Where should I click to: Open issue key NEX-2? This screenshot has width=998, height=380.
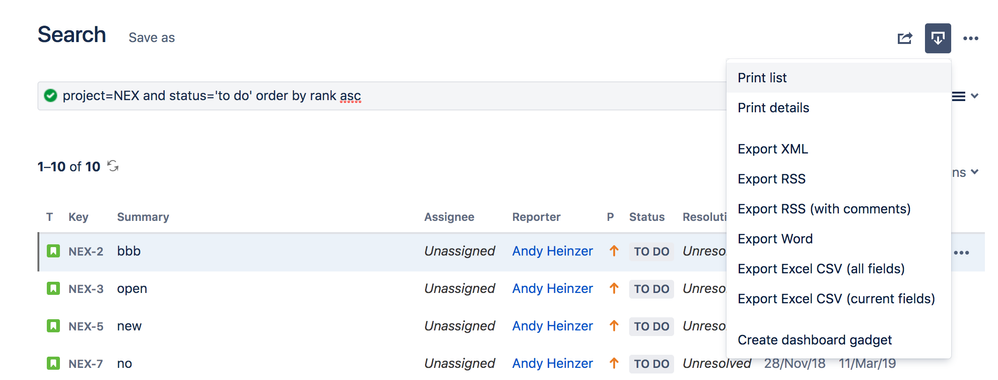pos(85,251)
